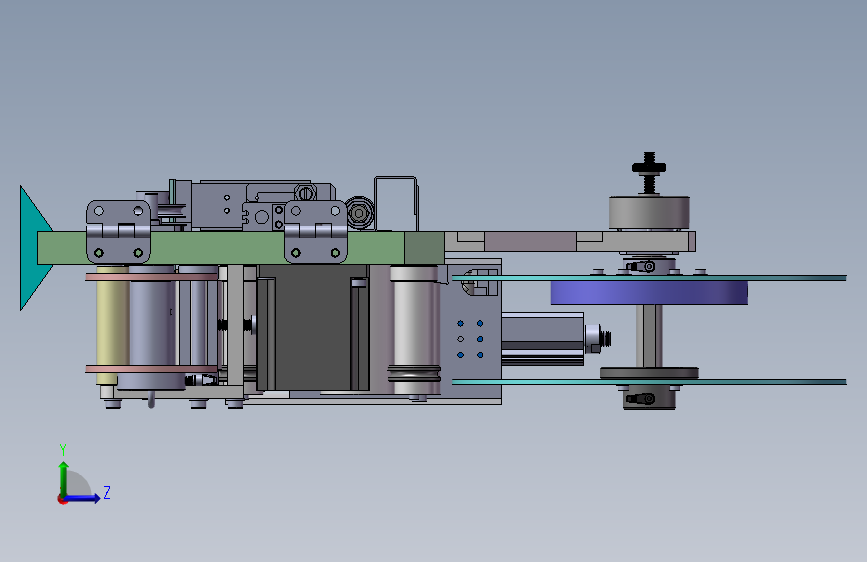
Task: Click the green Y axis of the triad
Action: coord(64,478)
